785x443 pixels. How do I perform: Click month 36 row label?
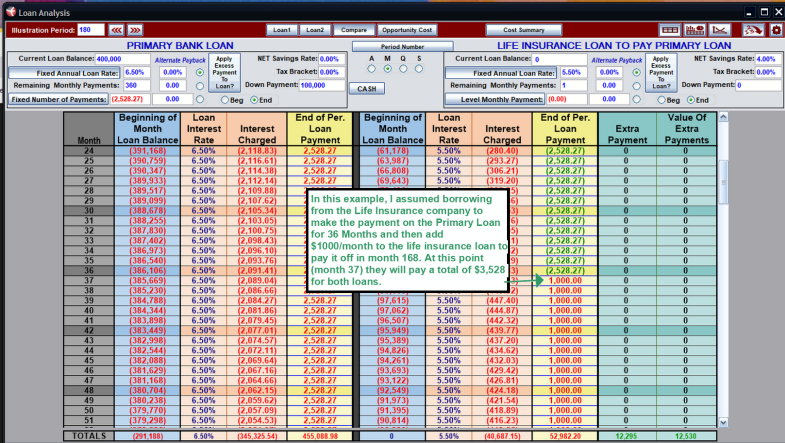click(x=89, y=270)
